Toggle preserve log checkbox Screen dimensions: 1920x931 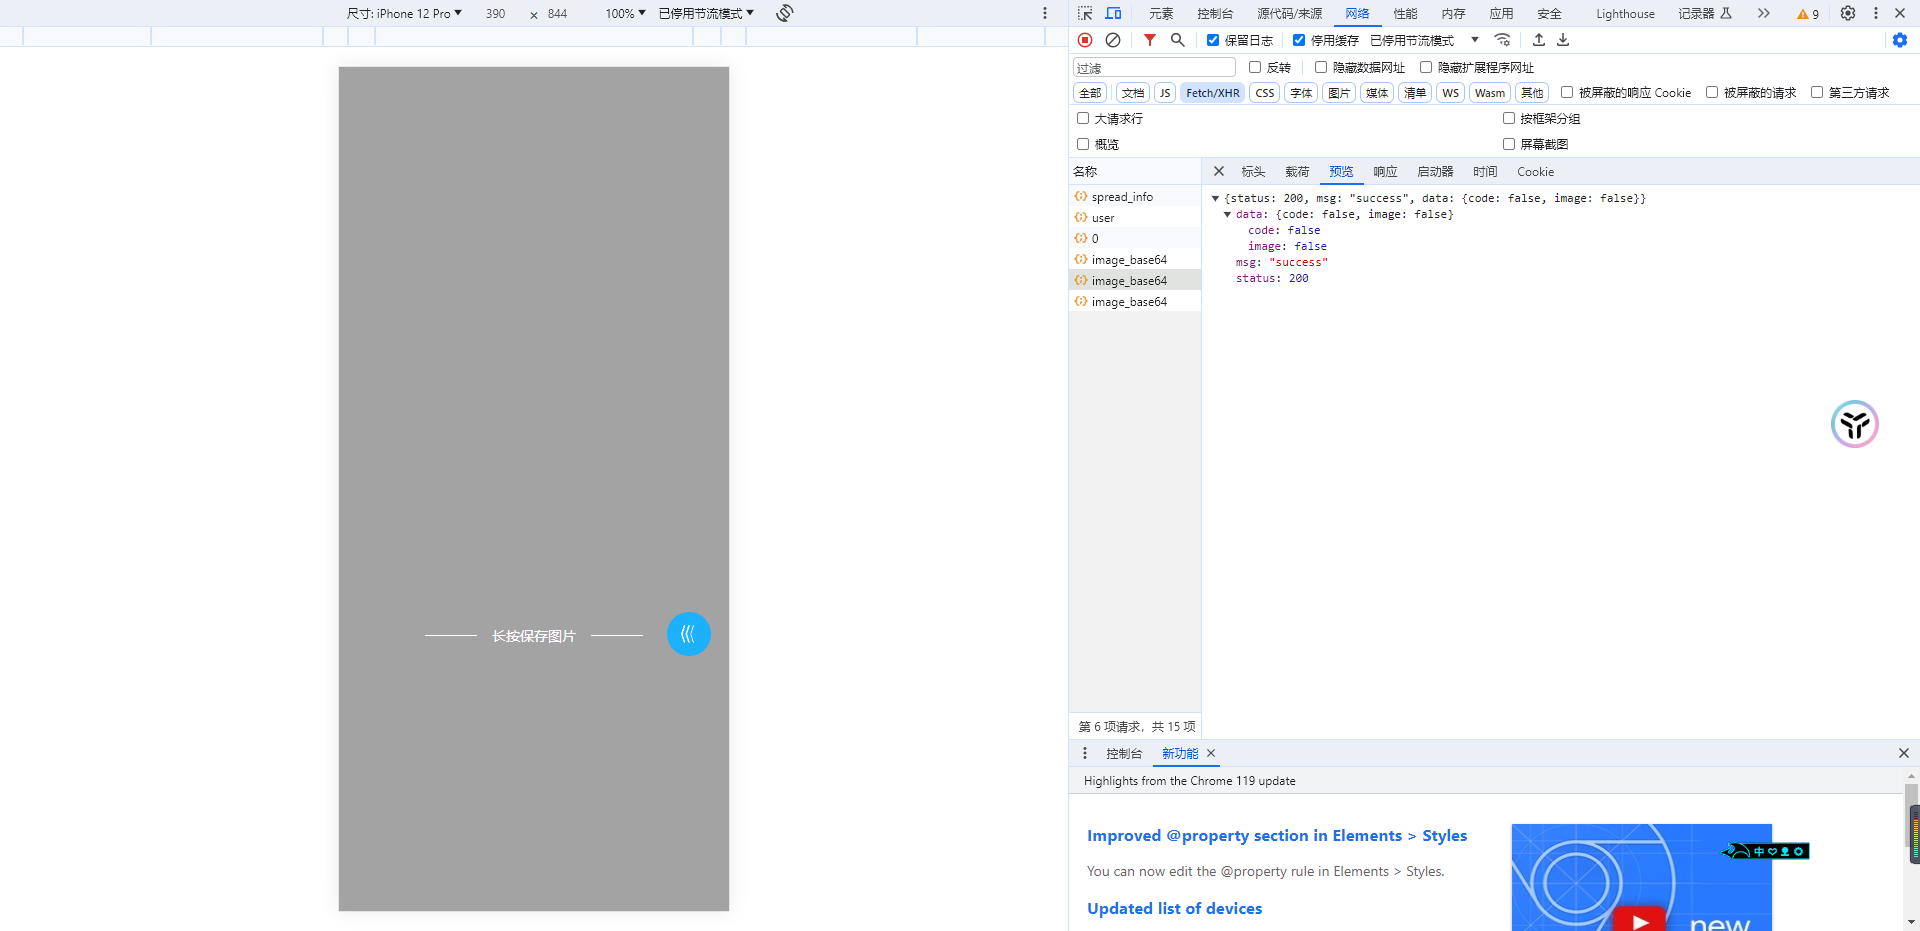pyautogui.click(x=1213, y=40)
